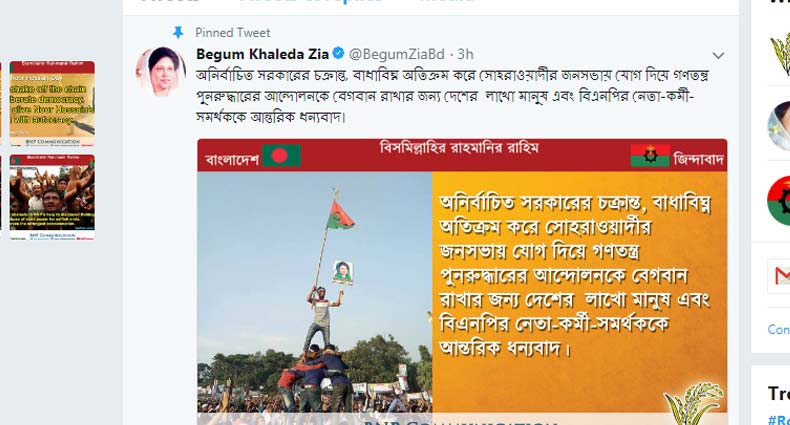Screen dimensions: 790x425
Task: Open the tweet via its 3h timestamp
Action: 465,54
